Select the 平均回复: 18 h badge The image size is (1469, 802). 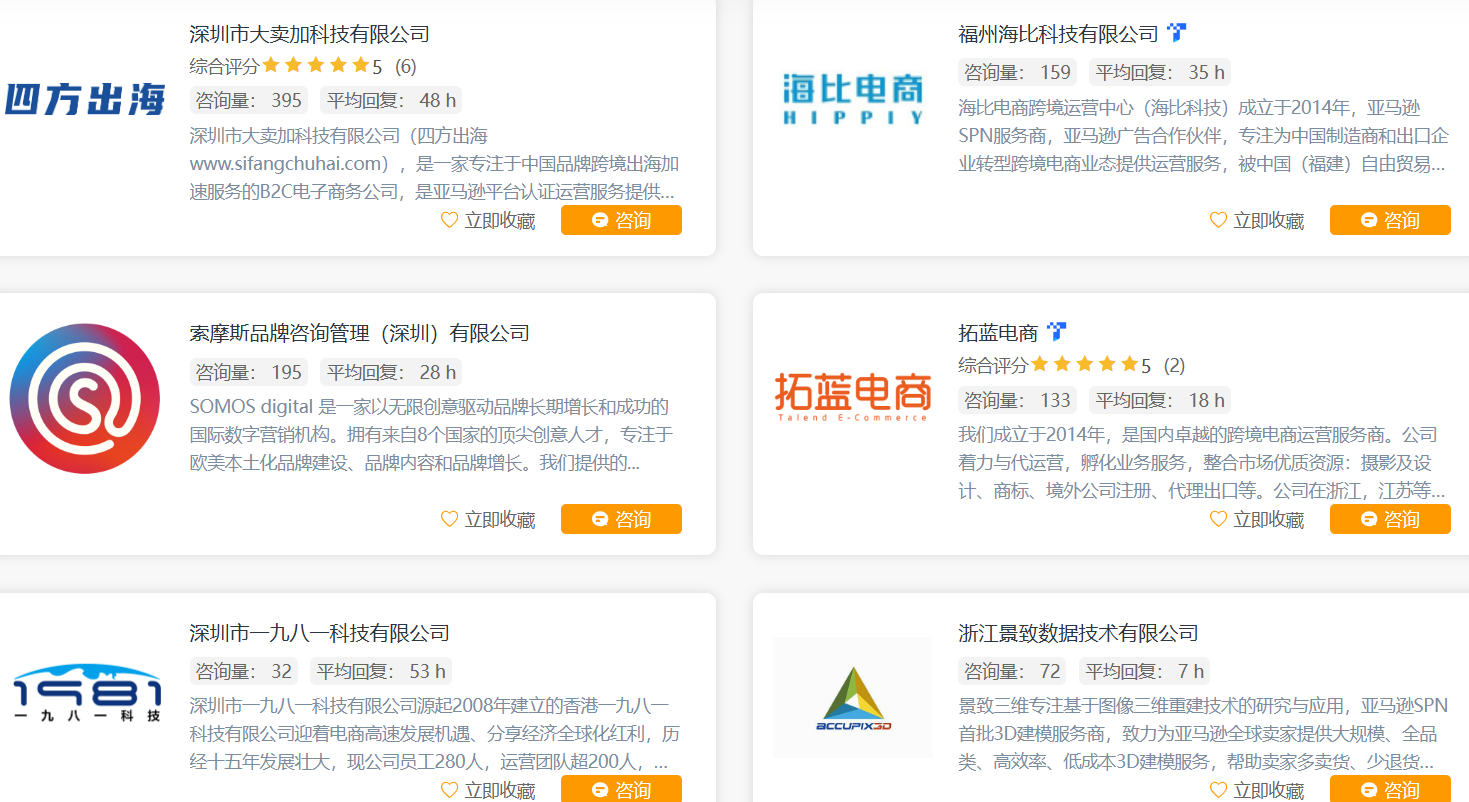[x=1160, y=400]
